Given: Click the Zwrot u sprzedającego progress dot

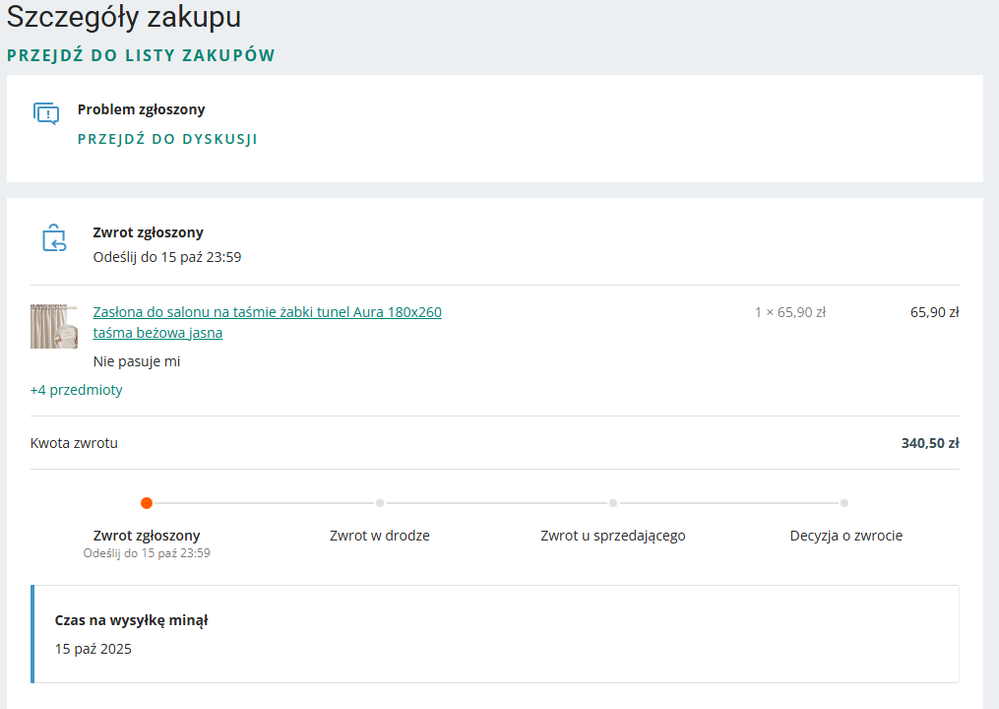Looking at the screenshot, I should [613, 503].
